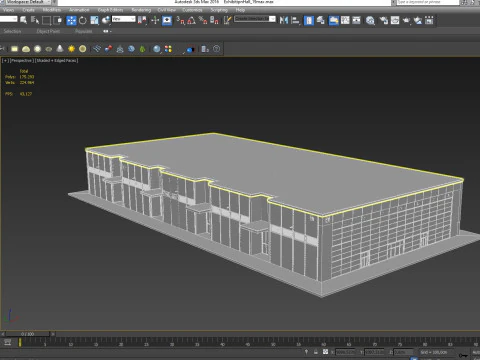Open the Selection Filter dropdown

point(9,19)
